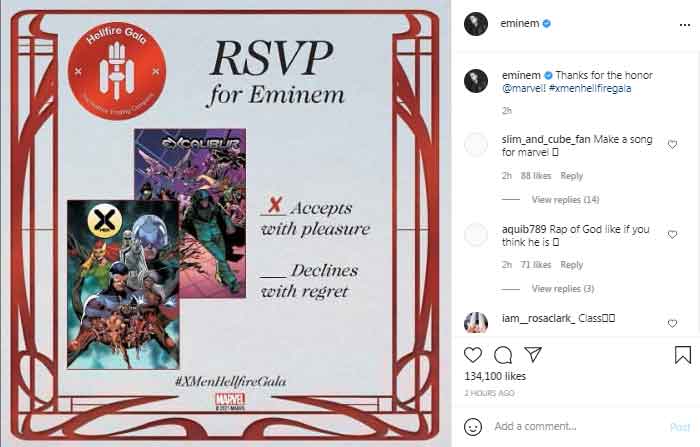View the 134,100 likes list
Viewport: 700px width, 447px height.
tap(495, 376)
